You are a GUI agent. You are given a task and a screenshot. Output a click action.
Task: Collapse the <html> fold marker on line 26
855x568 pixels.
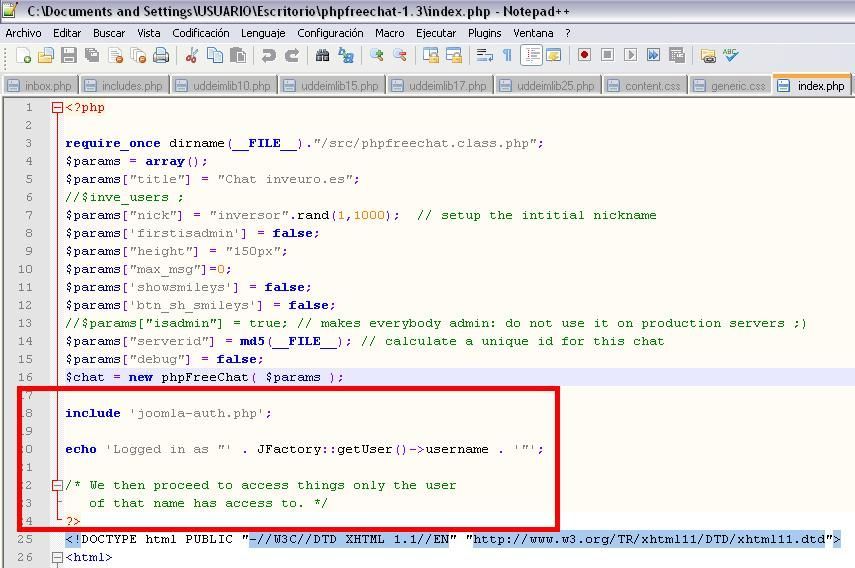click(x=57, y=557)
